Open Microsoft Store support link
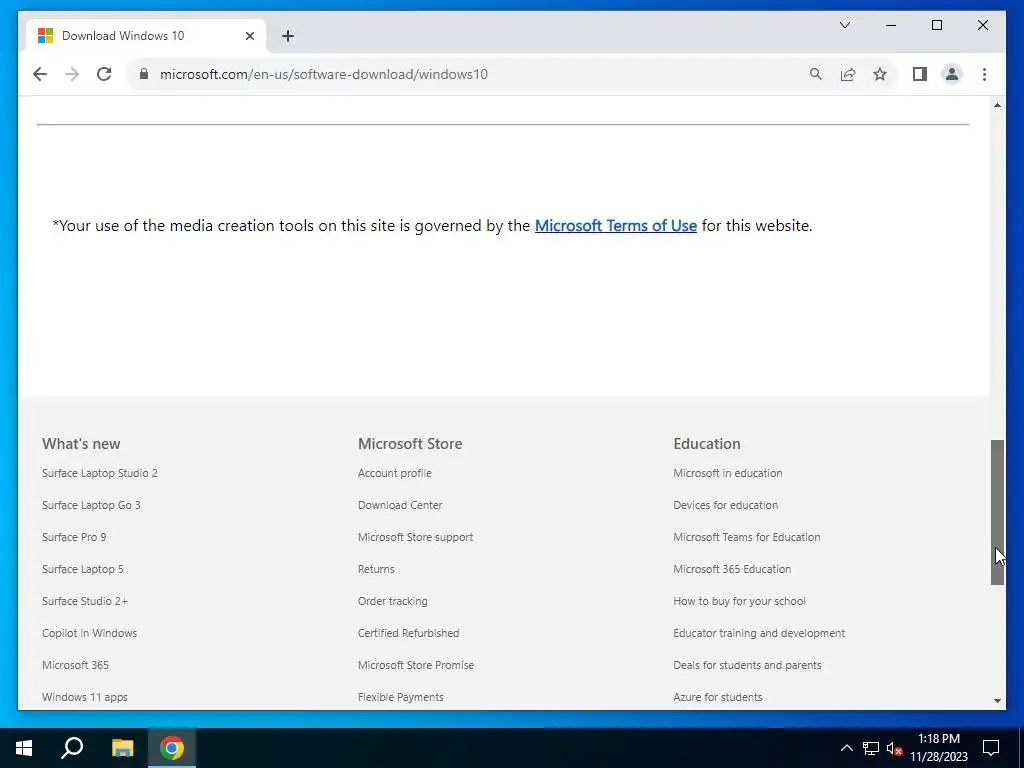Screen dimensions: 1024x768 pyautogui.click(x=415, y=537)
